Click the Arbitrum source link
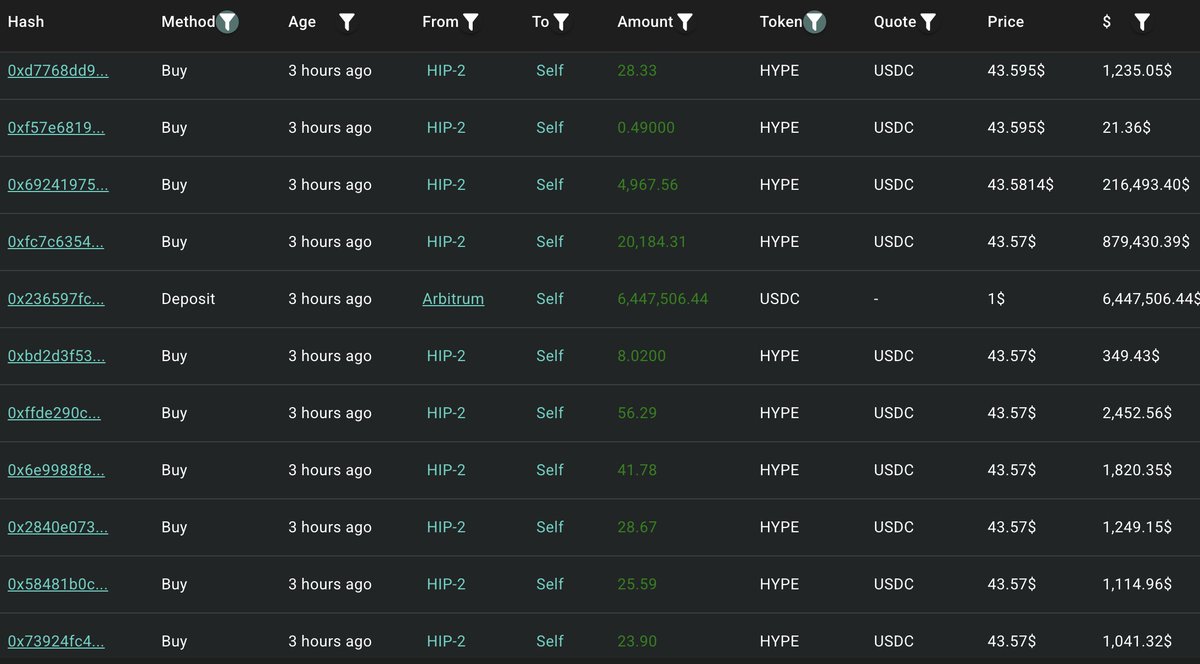This screenshot has height=664, width=1200. 453,299
